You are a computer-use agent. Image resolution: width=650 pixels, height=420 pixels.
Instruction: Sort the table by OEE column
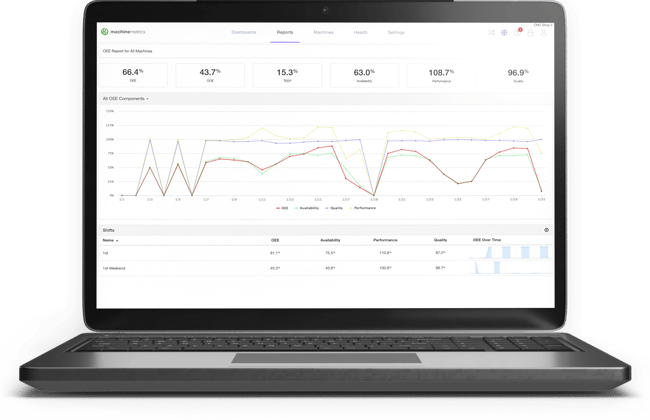275,240
